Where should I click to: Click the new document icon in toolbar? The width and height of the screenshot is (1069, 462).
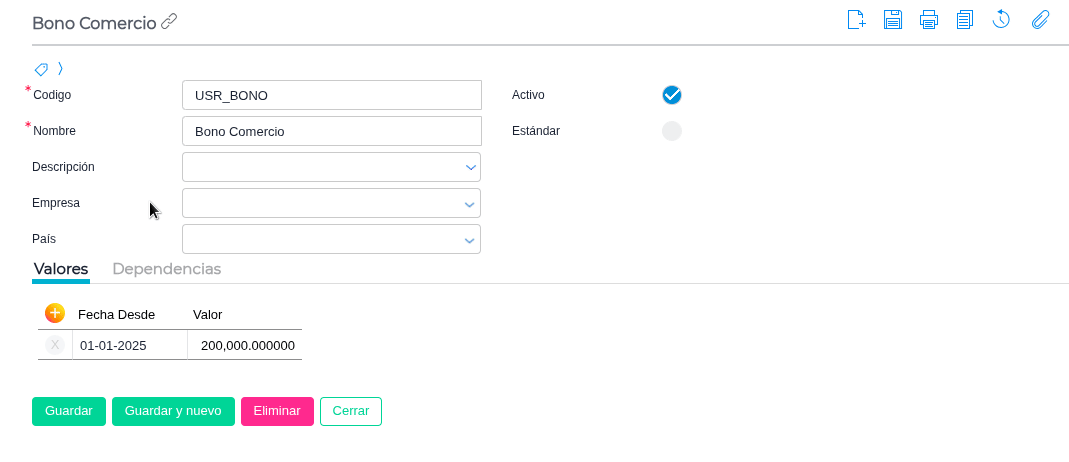click(856, 19)
